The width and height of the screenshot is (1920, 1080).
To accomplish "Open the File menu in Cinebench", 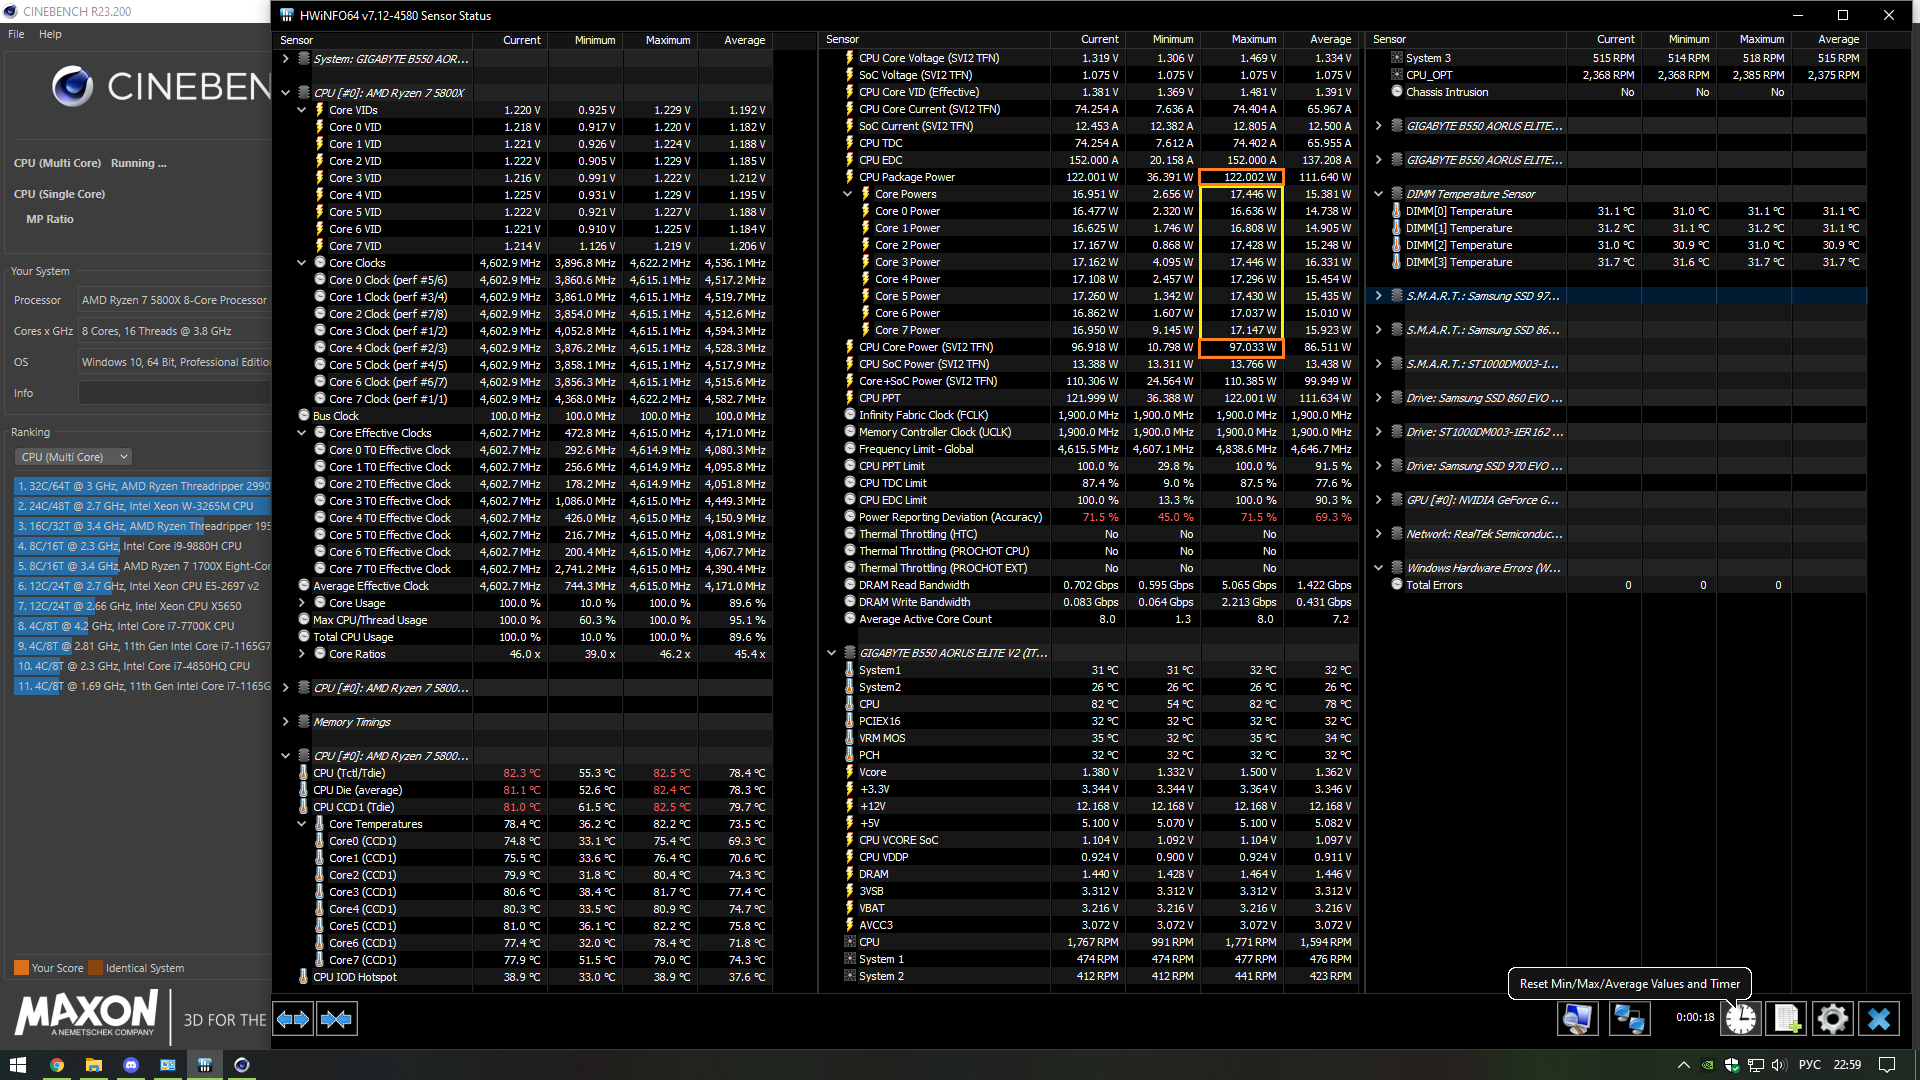I will tap(16, 34).
